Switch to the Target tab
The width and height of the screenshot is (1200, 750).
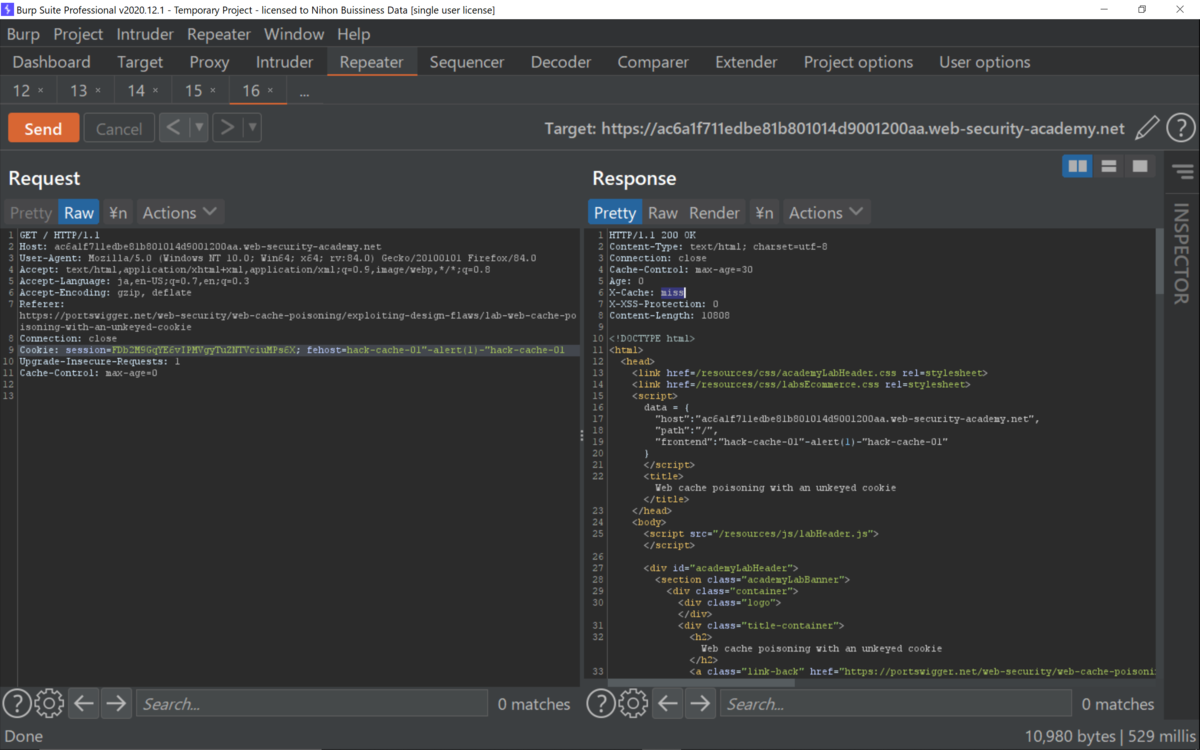pos(140,62)
